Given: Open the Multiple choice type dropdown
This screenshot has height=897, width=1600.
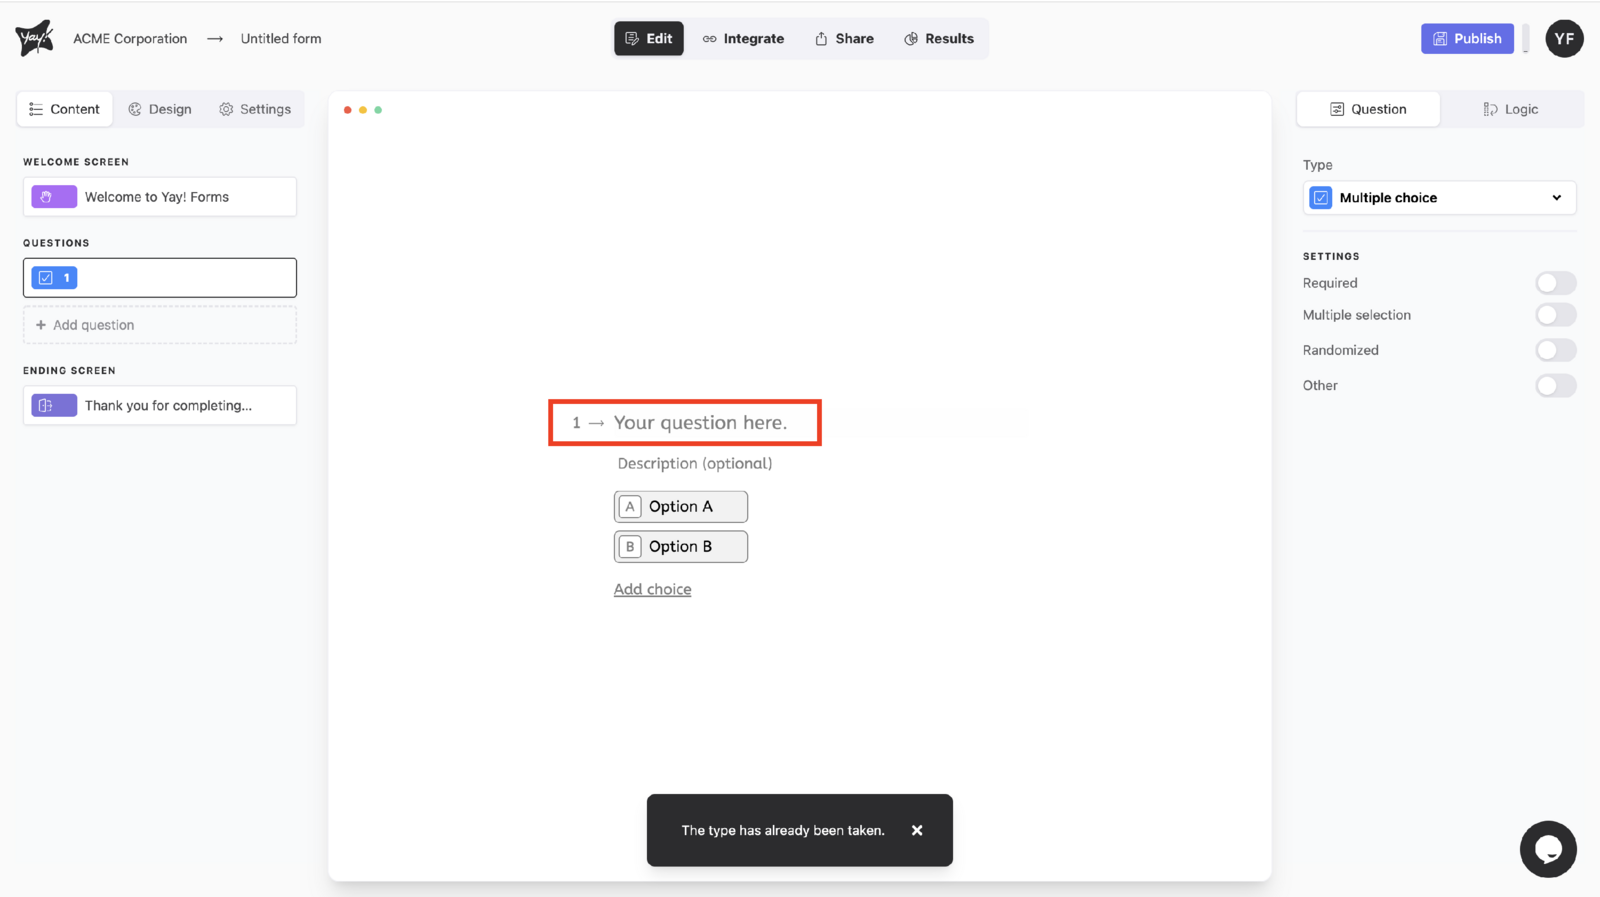Looking at the screenshot, I should coord(1439,198).
